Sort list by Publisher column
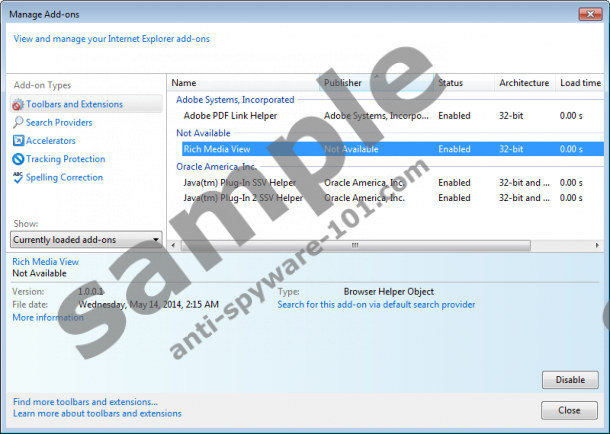This screenshot has height=434, width=610. coord(375,83)
